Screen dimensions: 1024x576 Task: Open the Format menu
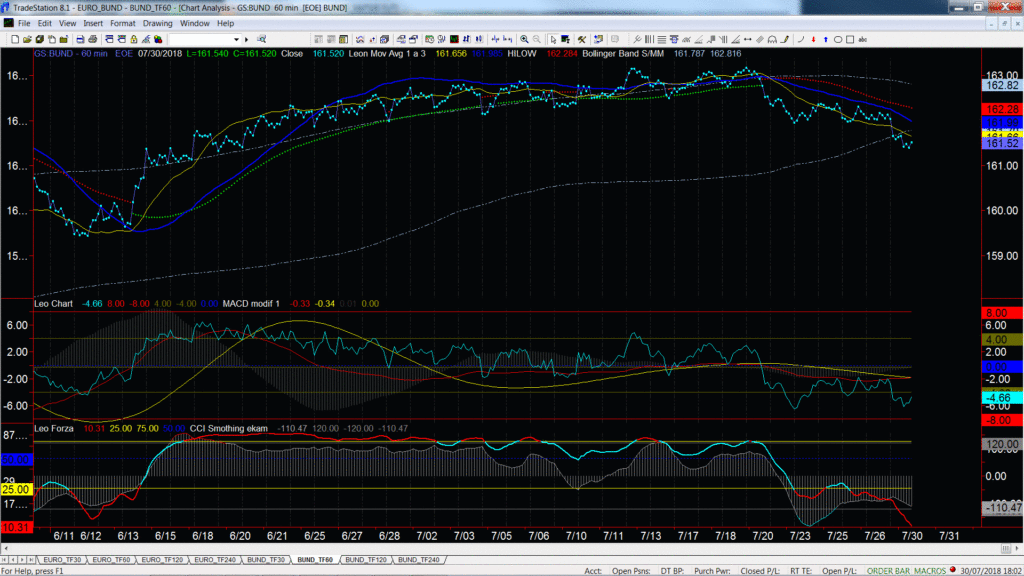coord(123,24)
